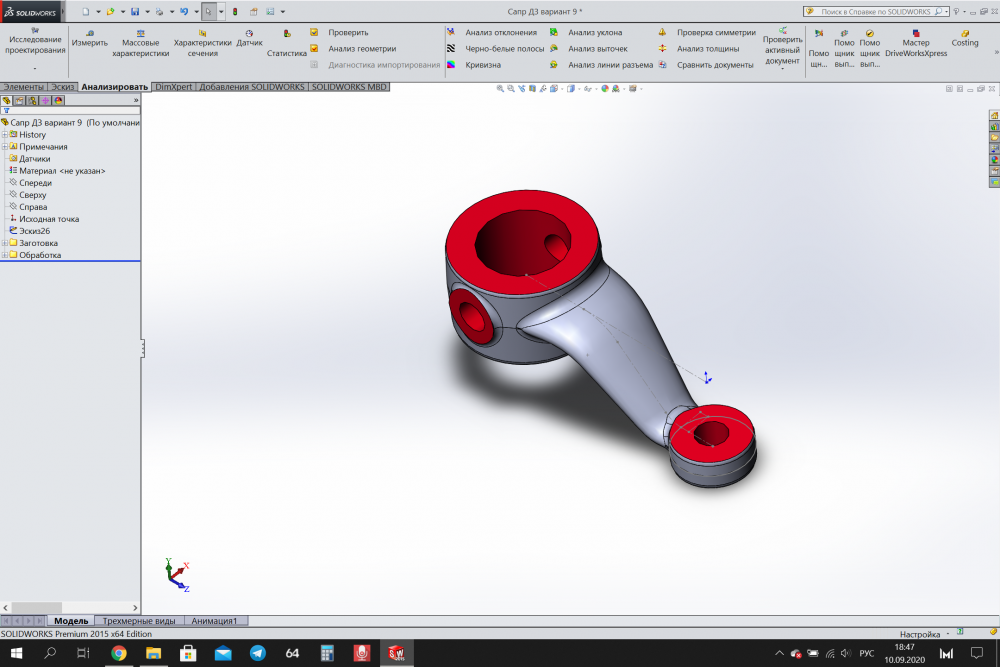1000x667 pixels.
Task: Switch to the Анимация1 bottom tab
Action: tap(215, 621)
